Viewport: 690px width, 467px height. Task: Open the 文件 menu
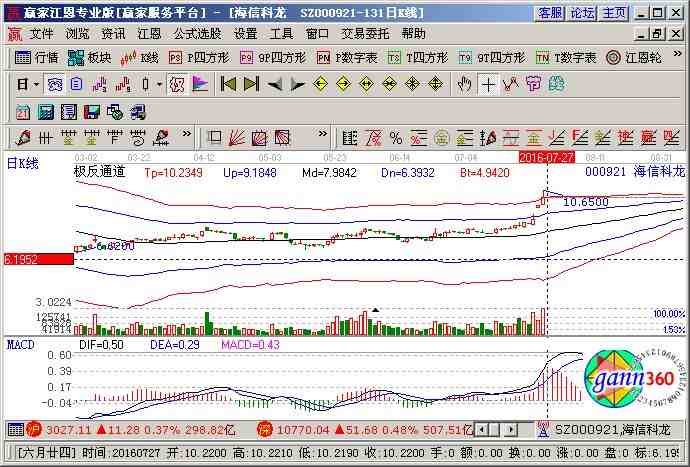(x=41, y=34)
